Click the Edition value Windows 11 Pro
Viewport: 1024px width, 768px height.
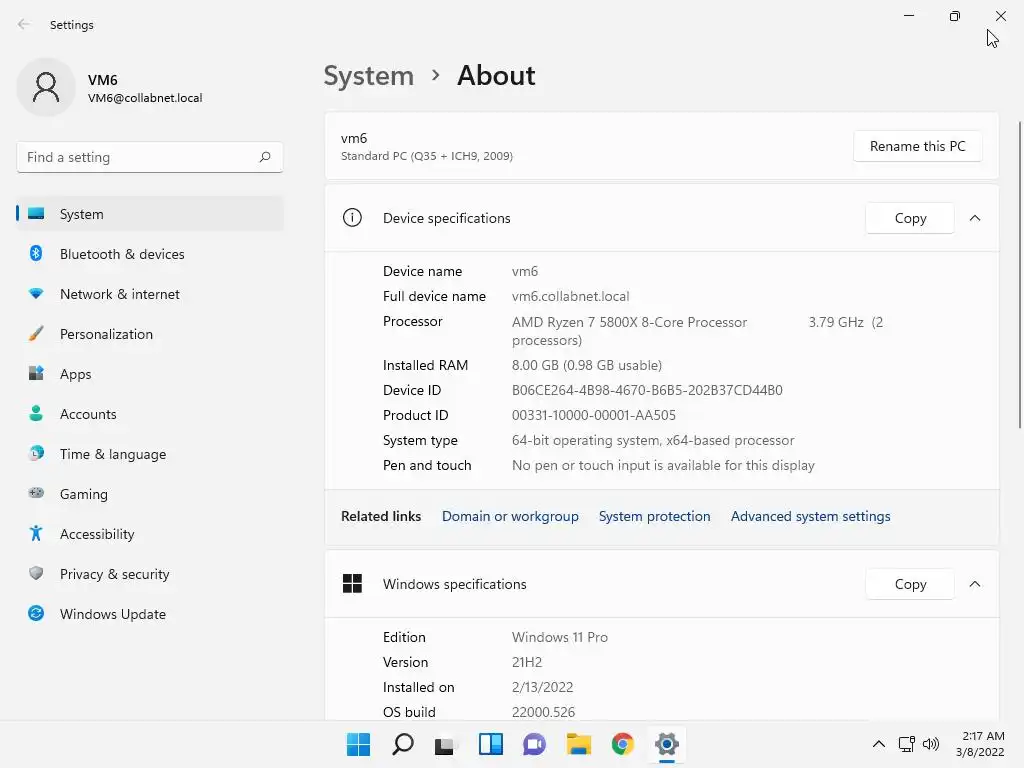click(560, 637)
